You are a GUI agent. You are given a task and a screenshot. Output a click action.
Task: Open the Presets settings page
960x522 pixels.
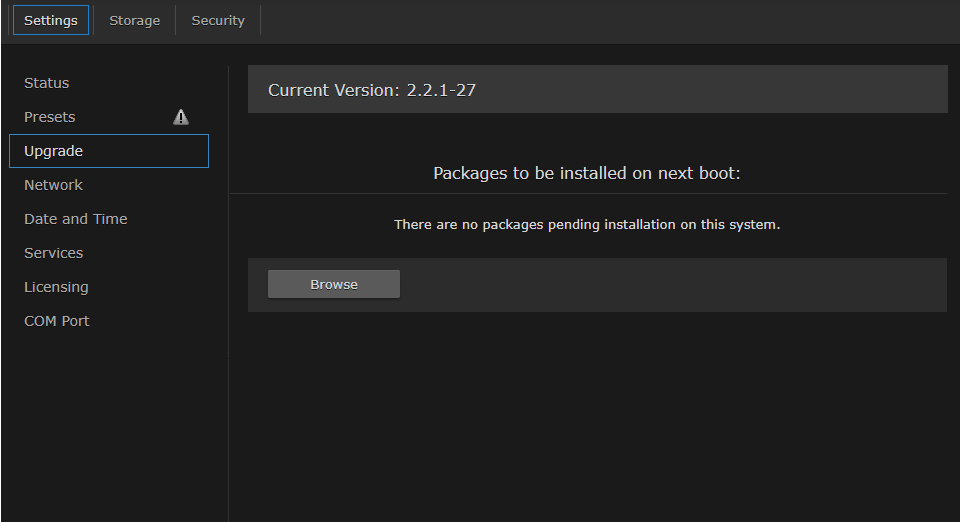pyautogui.click(x=50, y=117)
